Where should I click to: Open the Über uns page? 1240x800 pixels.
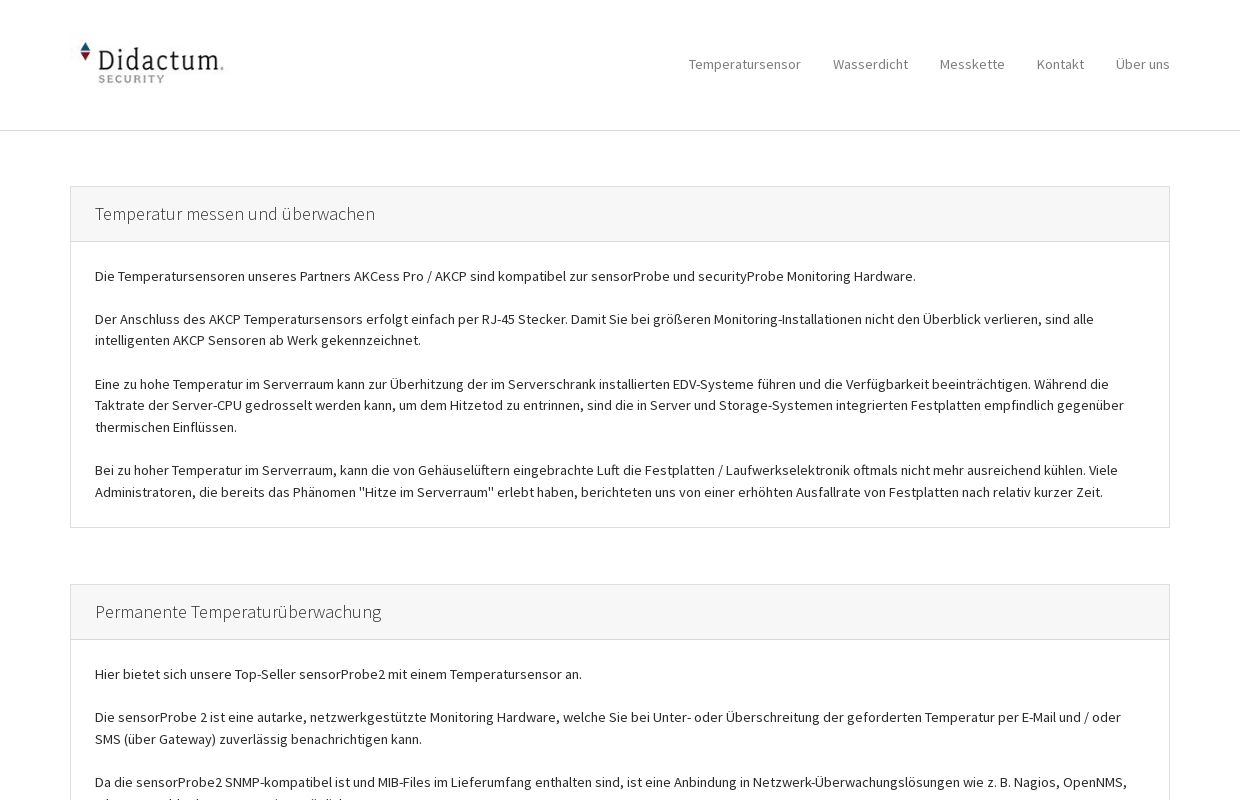coord(1143,64)
